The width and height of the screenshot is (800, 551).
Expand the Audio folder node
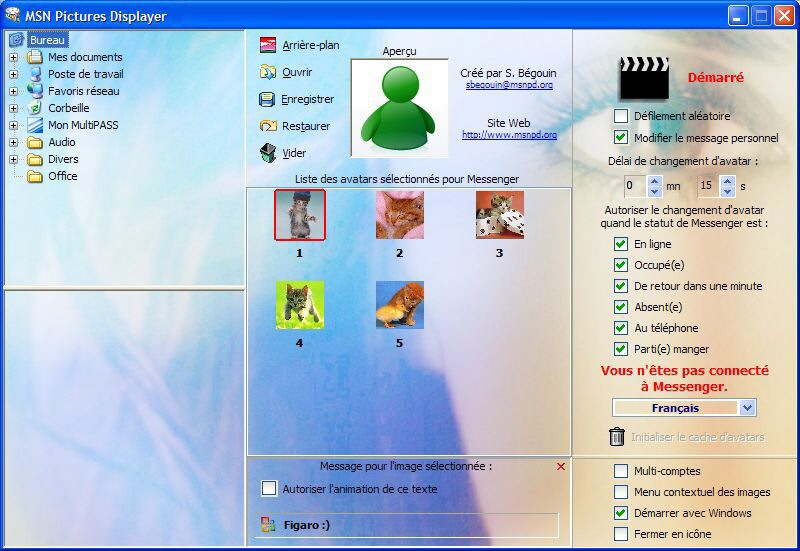click(x=14, y=142)
